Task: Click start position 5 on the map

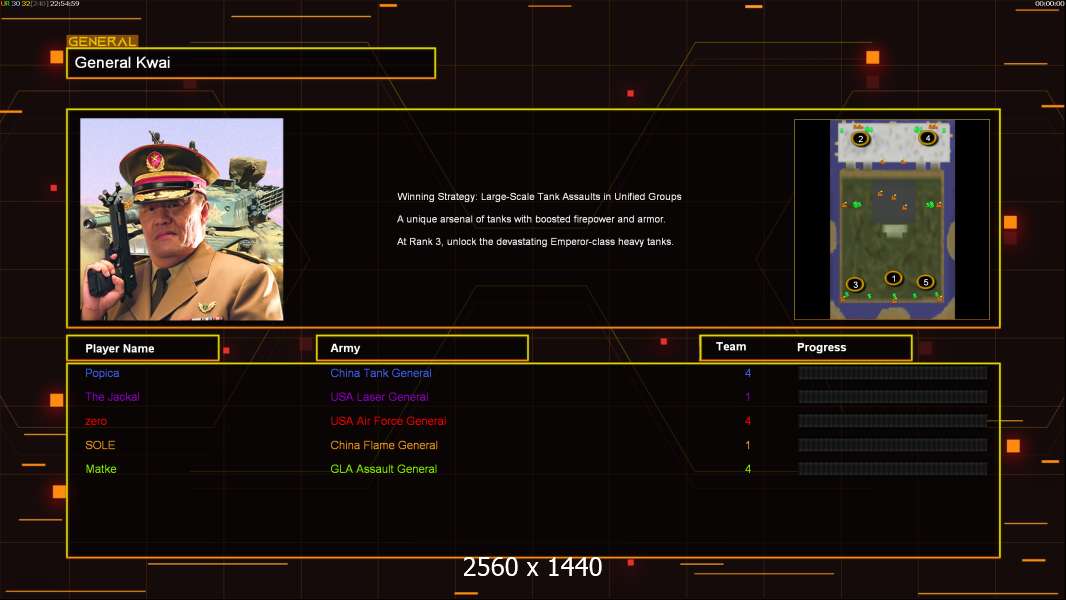Action: point(925,282)
